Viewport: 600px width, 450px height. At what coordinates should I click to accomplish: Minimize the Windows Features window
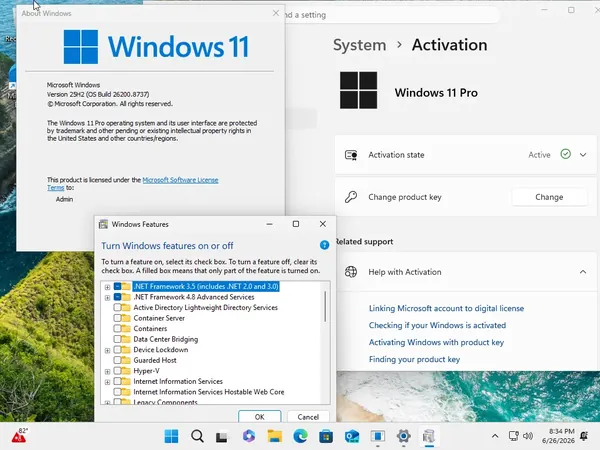pyautogui.click(x=269, y=224)
